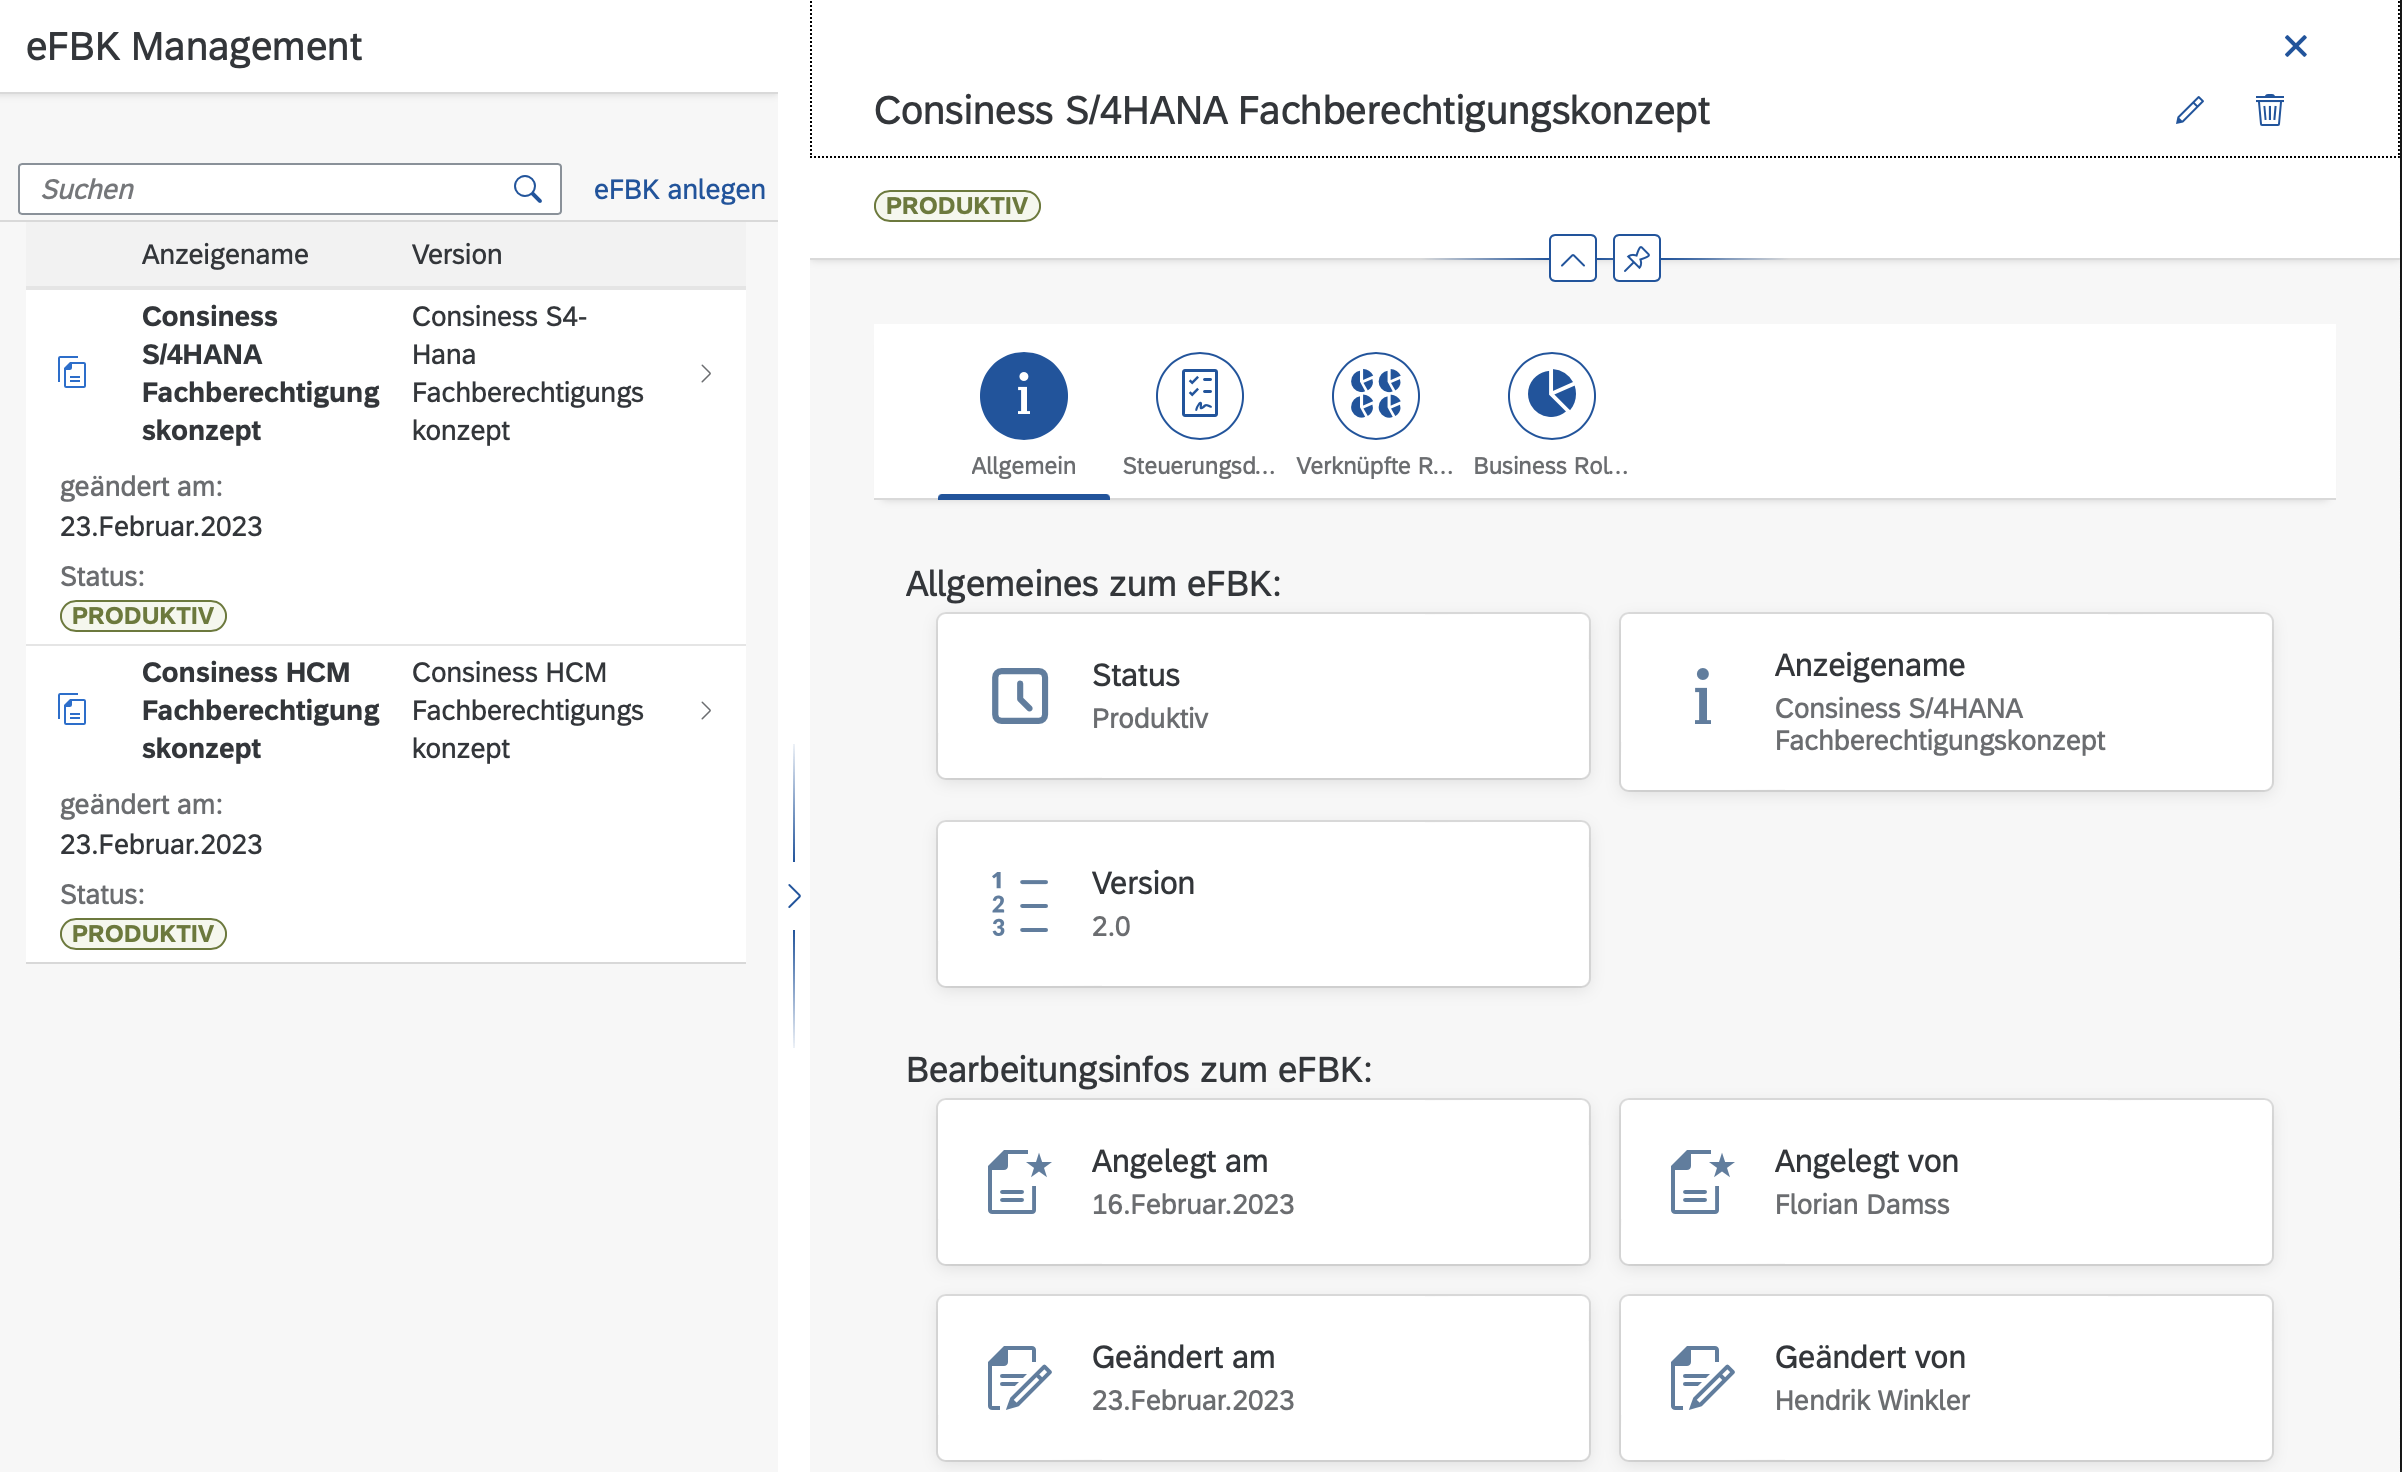
Task: Click the trash delete icon in header
Action: (2269, 110)
